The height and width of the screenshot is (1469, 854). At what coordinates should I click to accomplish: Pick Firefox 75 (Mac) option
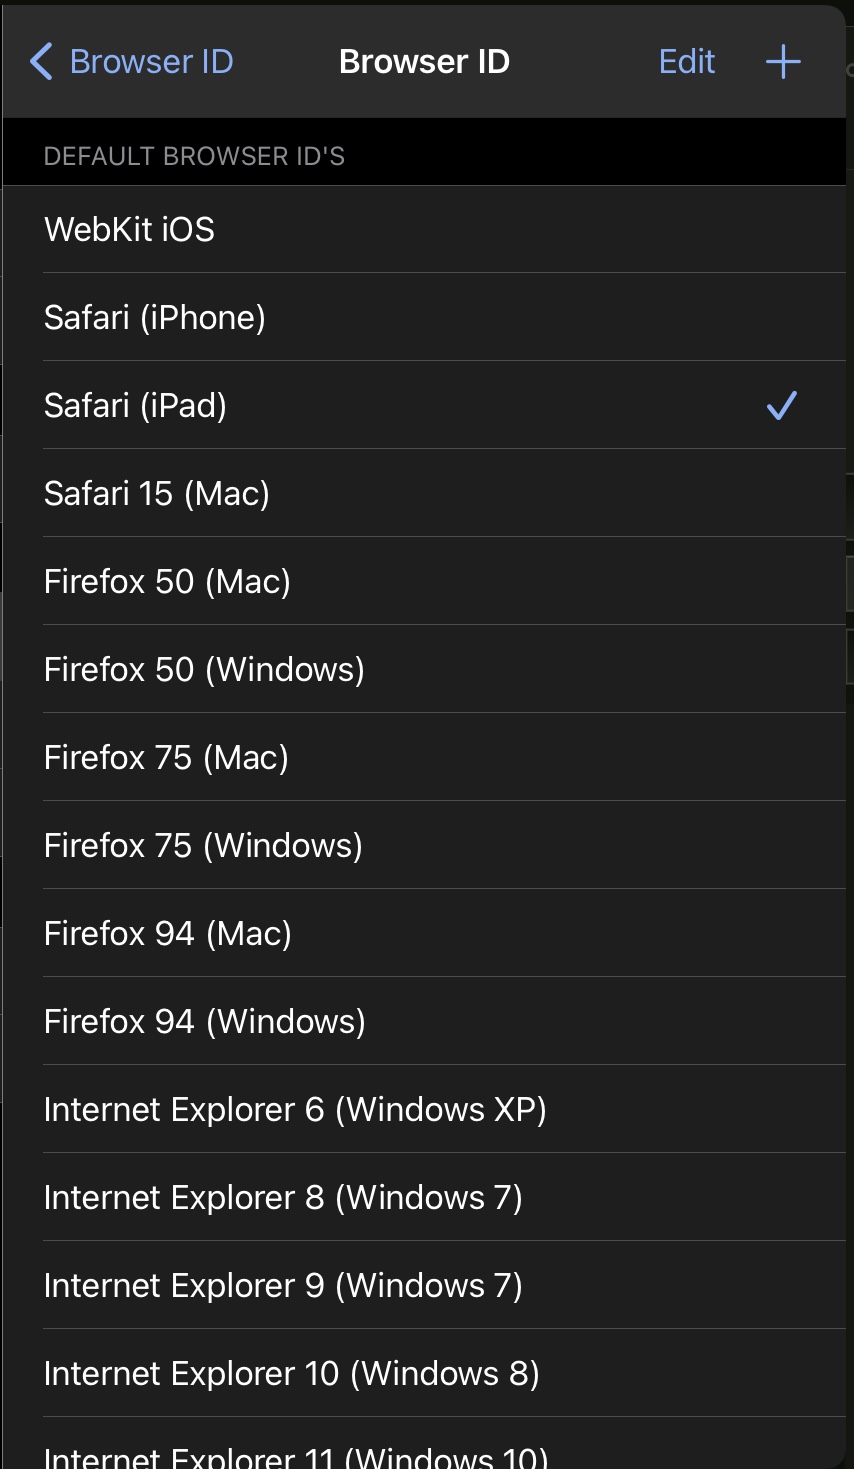(425, 757)
